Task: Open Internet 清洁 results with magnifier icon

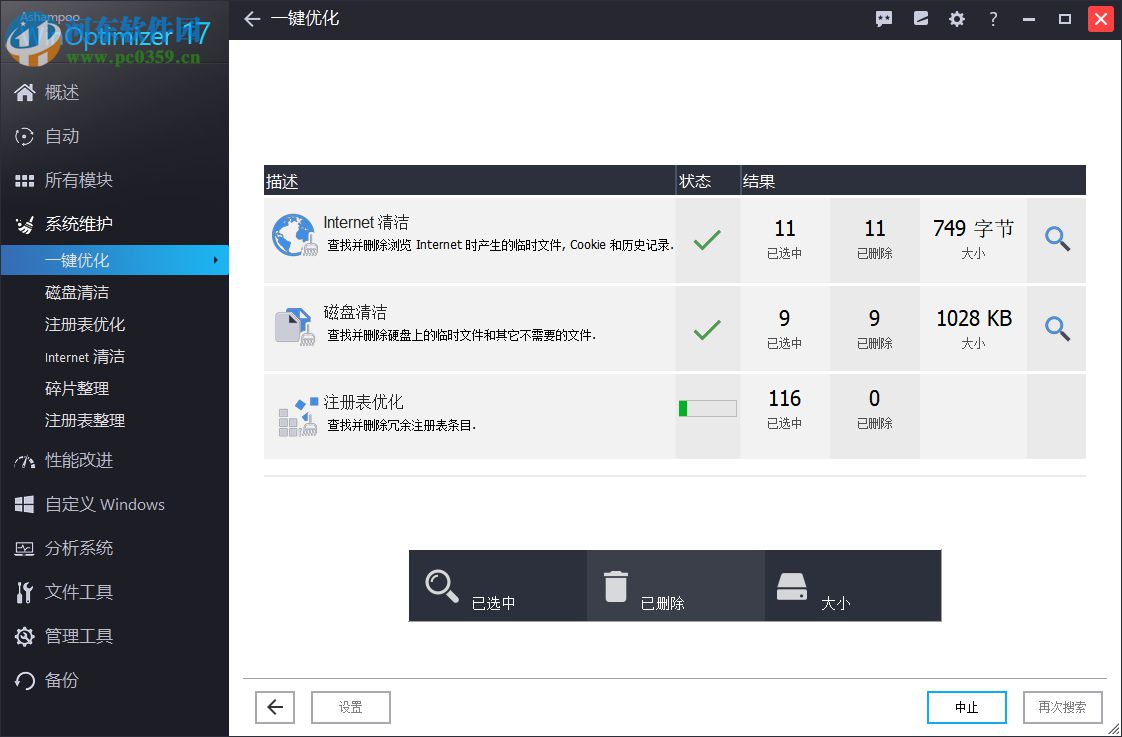Action: coord(1056,239)
